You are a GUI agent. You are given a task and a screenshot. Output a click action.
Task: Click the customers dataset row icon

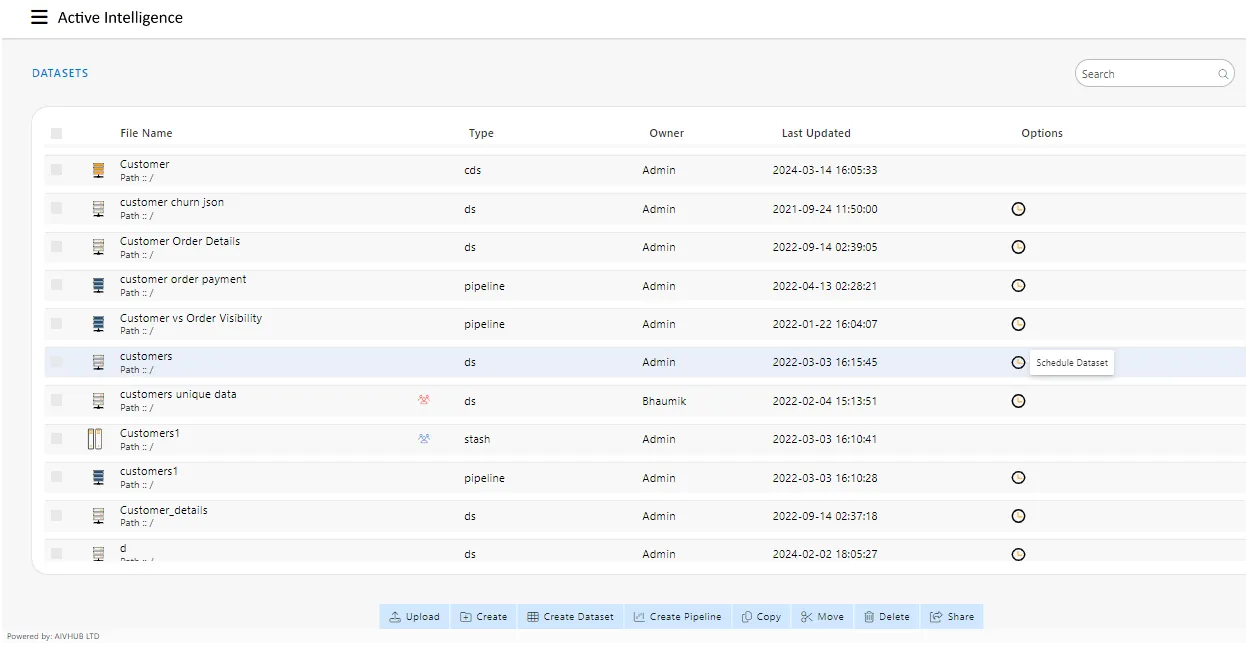pos(98,362)
